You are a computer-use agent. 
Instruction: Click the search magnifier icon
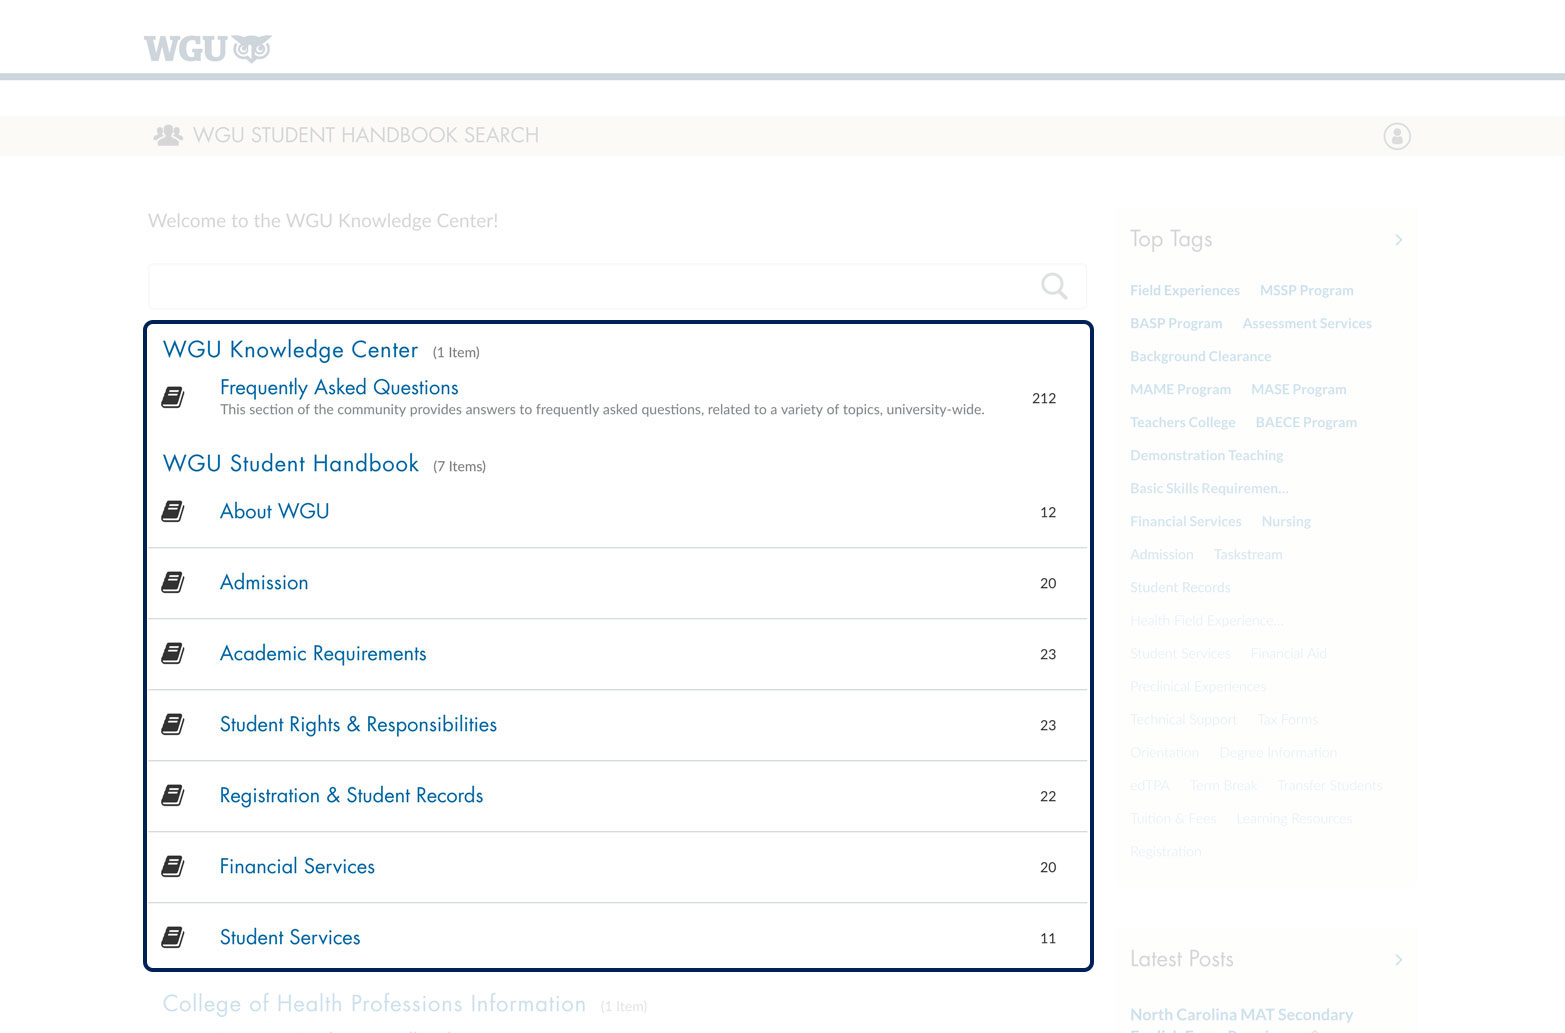pos(1054,286)
